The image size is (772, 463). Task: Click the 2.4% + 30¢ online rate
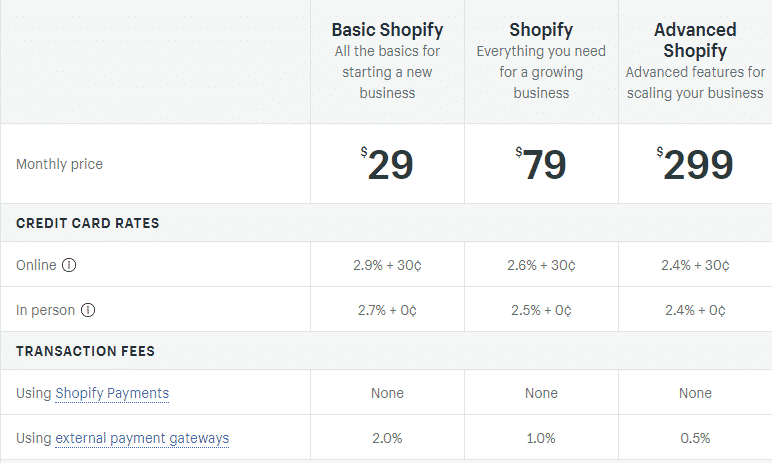pos(695,266)
